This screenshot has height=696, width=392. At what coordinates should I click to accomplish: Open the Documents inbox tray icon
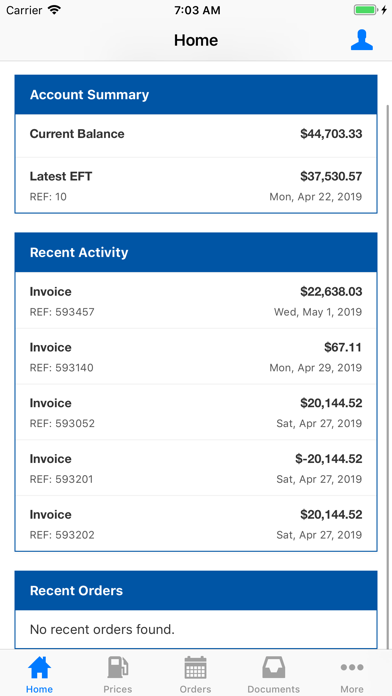coord(273,667)
